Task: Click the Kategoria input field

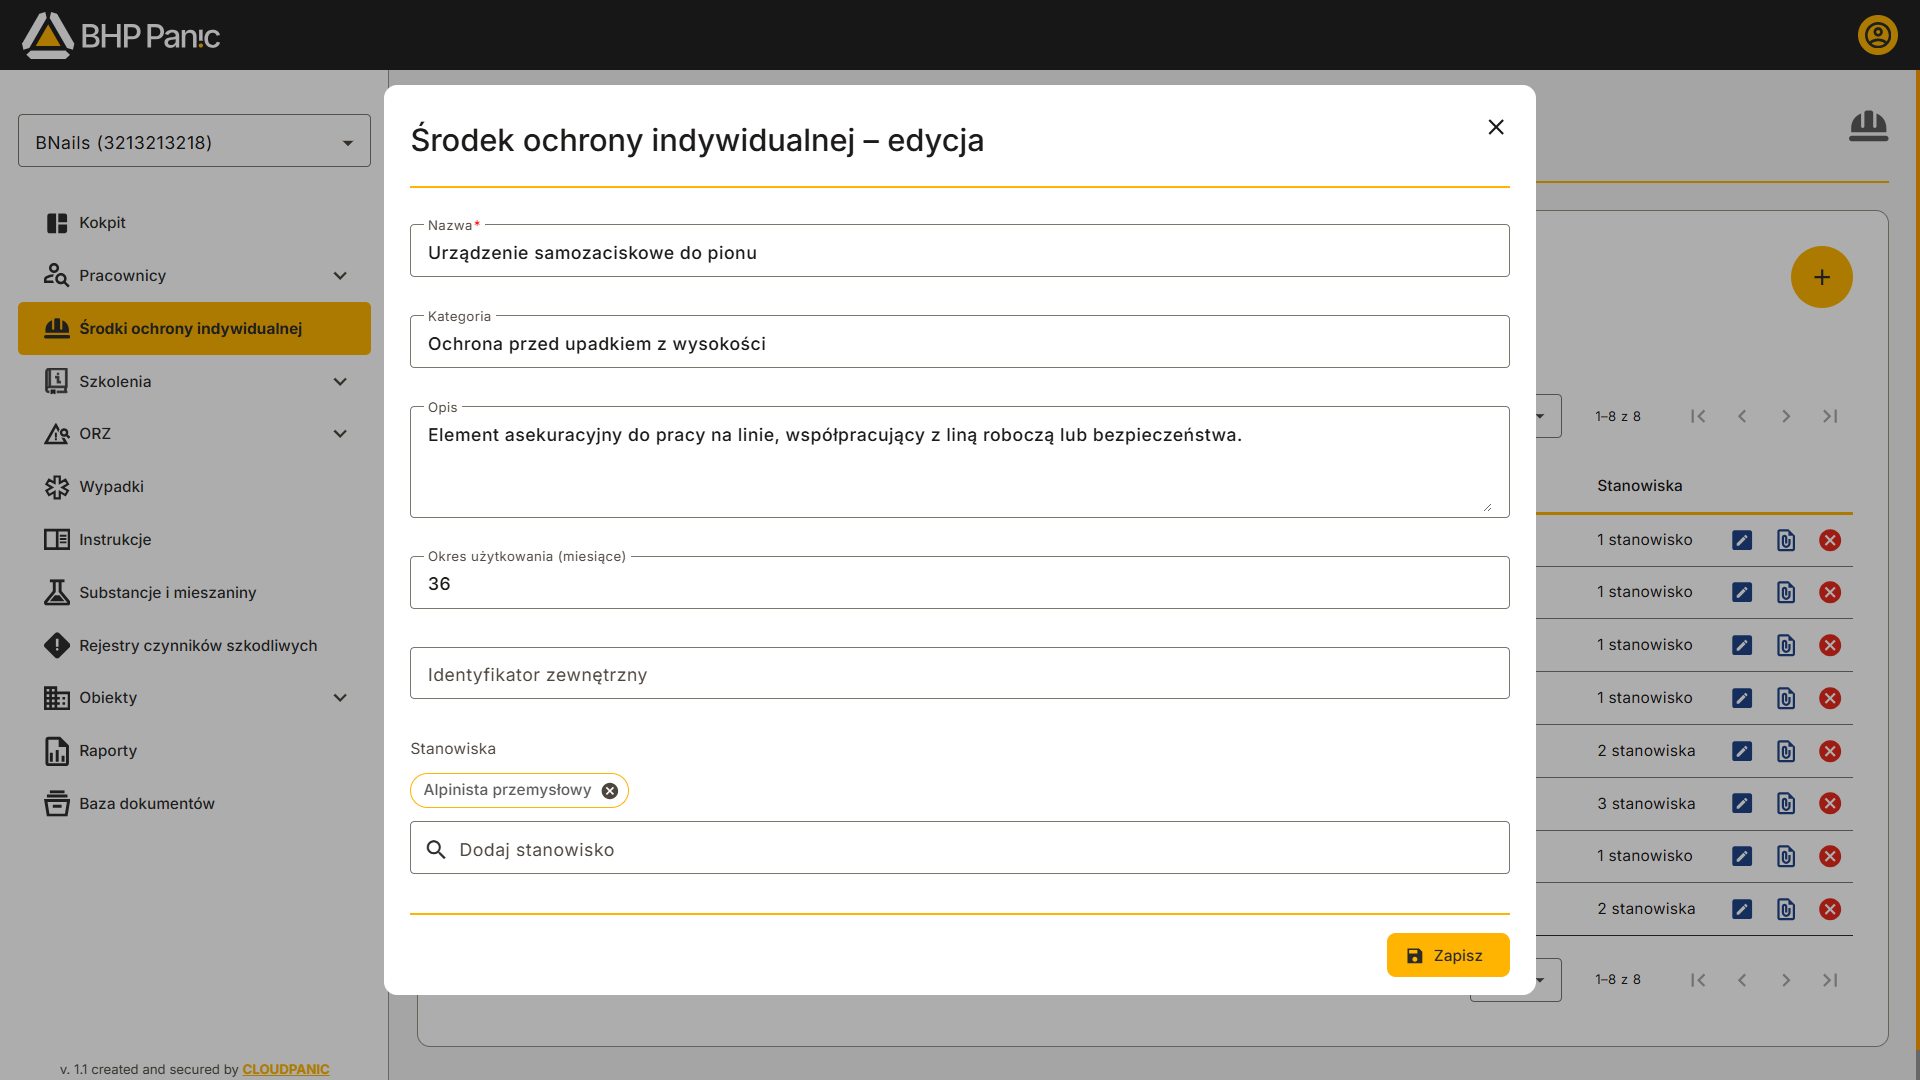Action: click(959, 342)
